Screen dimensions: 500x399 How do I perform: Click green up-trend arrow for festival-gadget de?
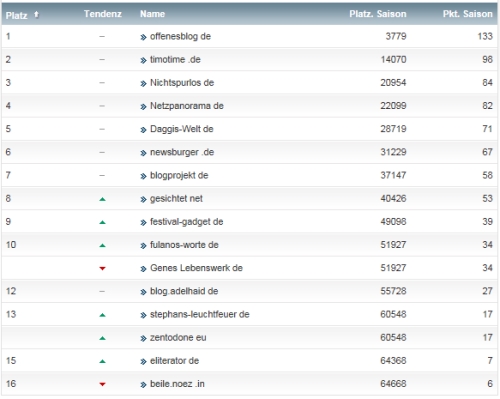[102, 222]
